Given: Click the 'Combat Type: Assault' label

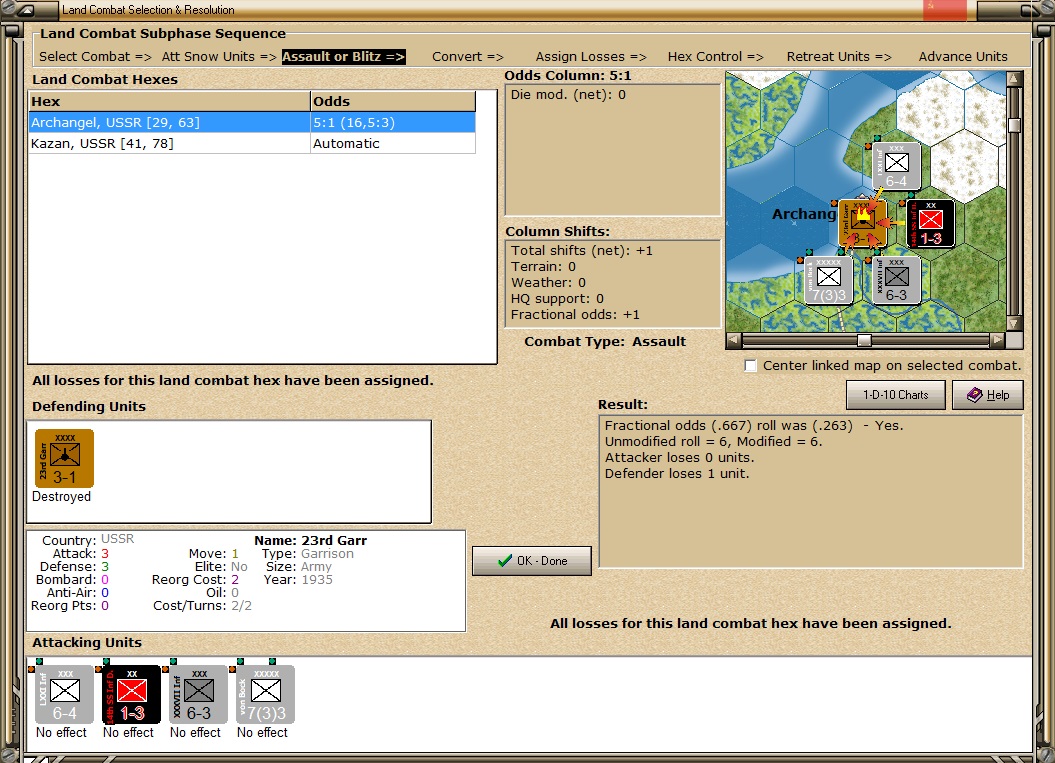Looking at the screenshot, I should [605, 341].
